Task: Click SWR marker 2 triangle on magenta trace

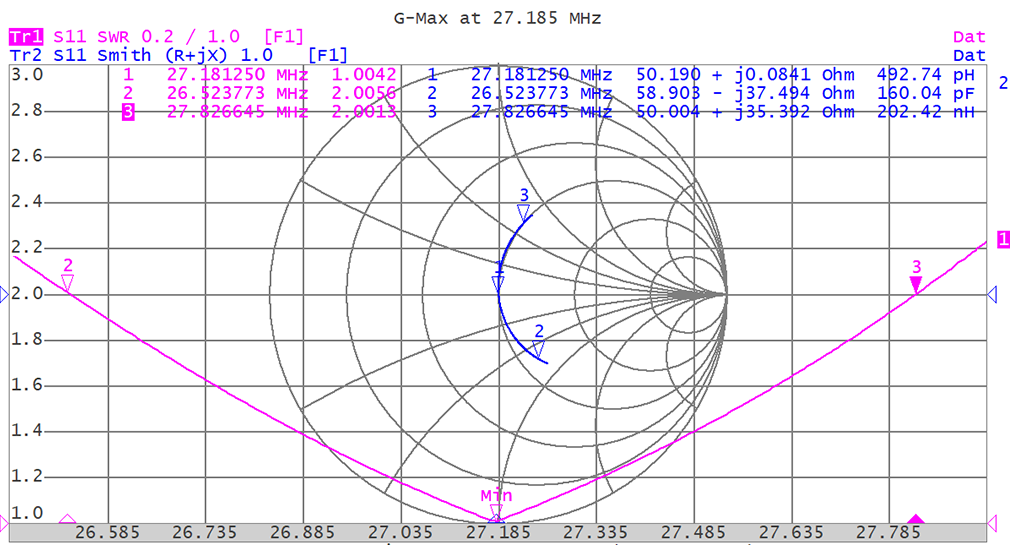Action: (67, 282)
